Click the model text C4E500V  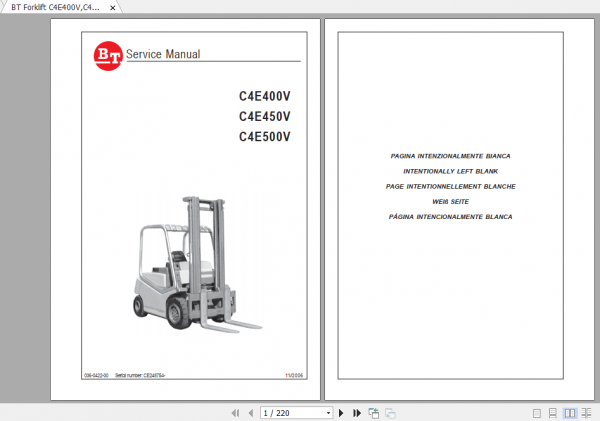[265, 137]
